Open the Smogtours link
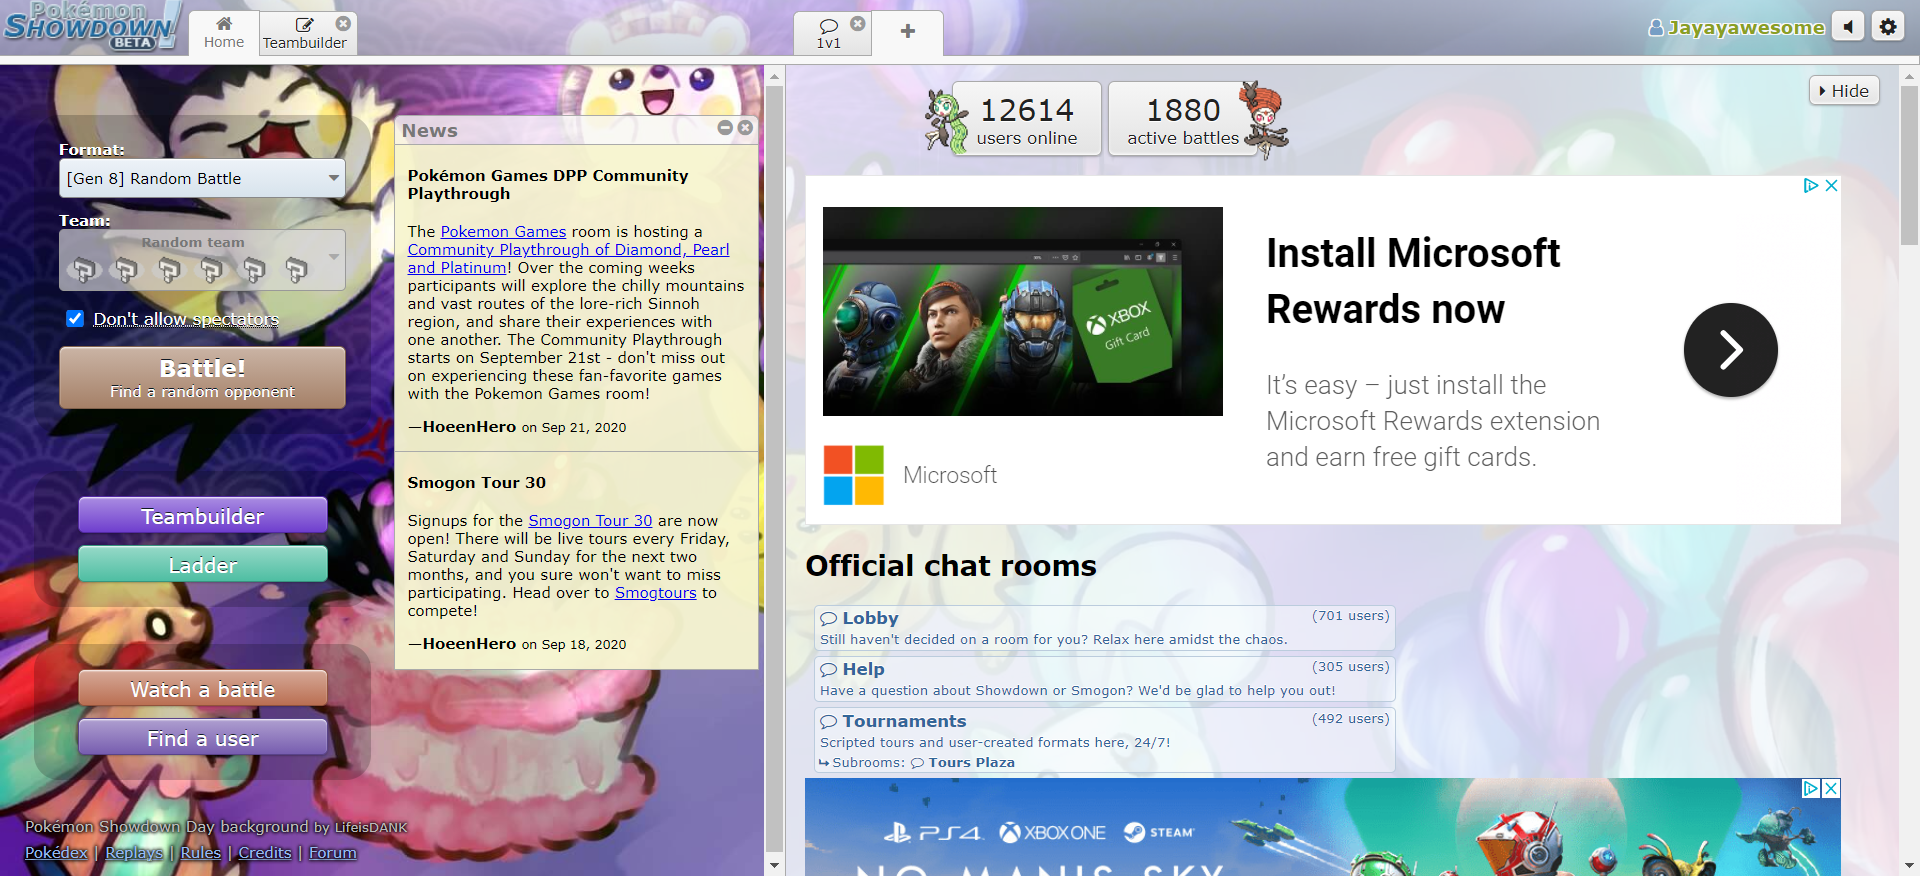The height and width of the screenshot is (876, 1920). pyautogui.click(x=655, y=592)
